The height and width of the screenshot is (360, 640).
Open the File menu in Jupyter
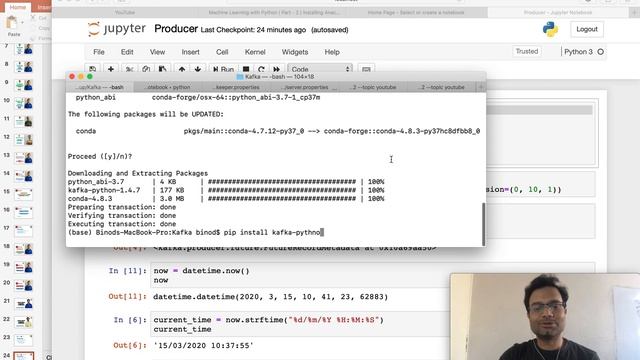pos(99,52)
